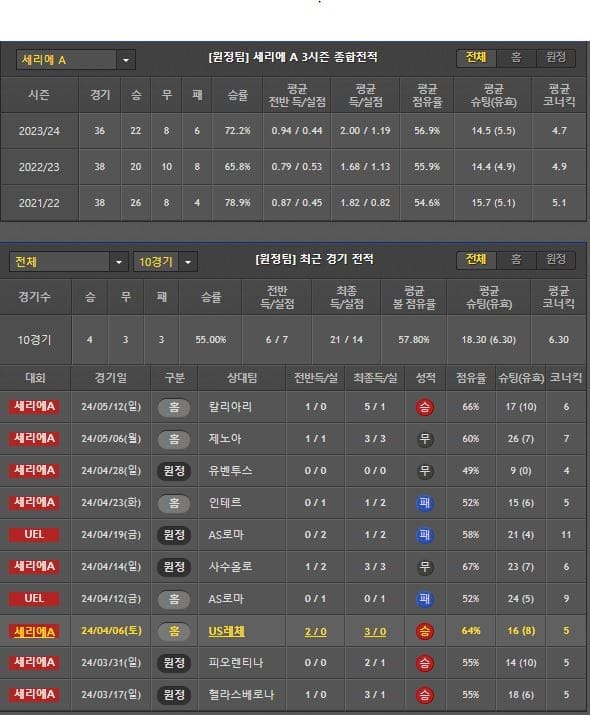Open the US레체 team link
This screenshot has width=590, height=715.
tap(227, 631)
